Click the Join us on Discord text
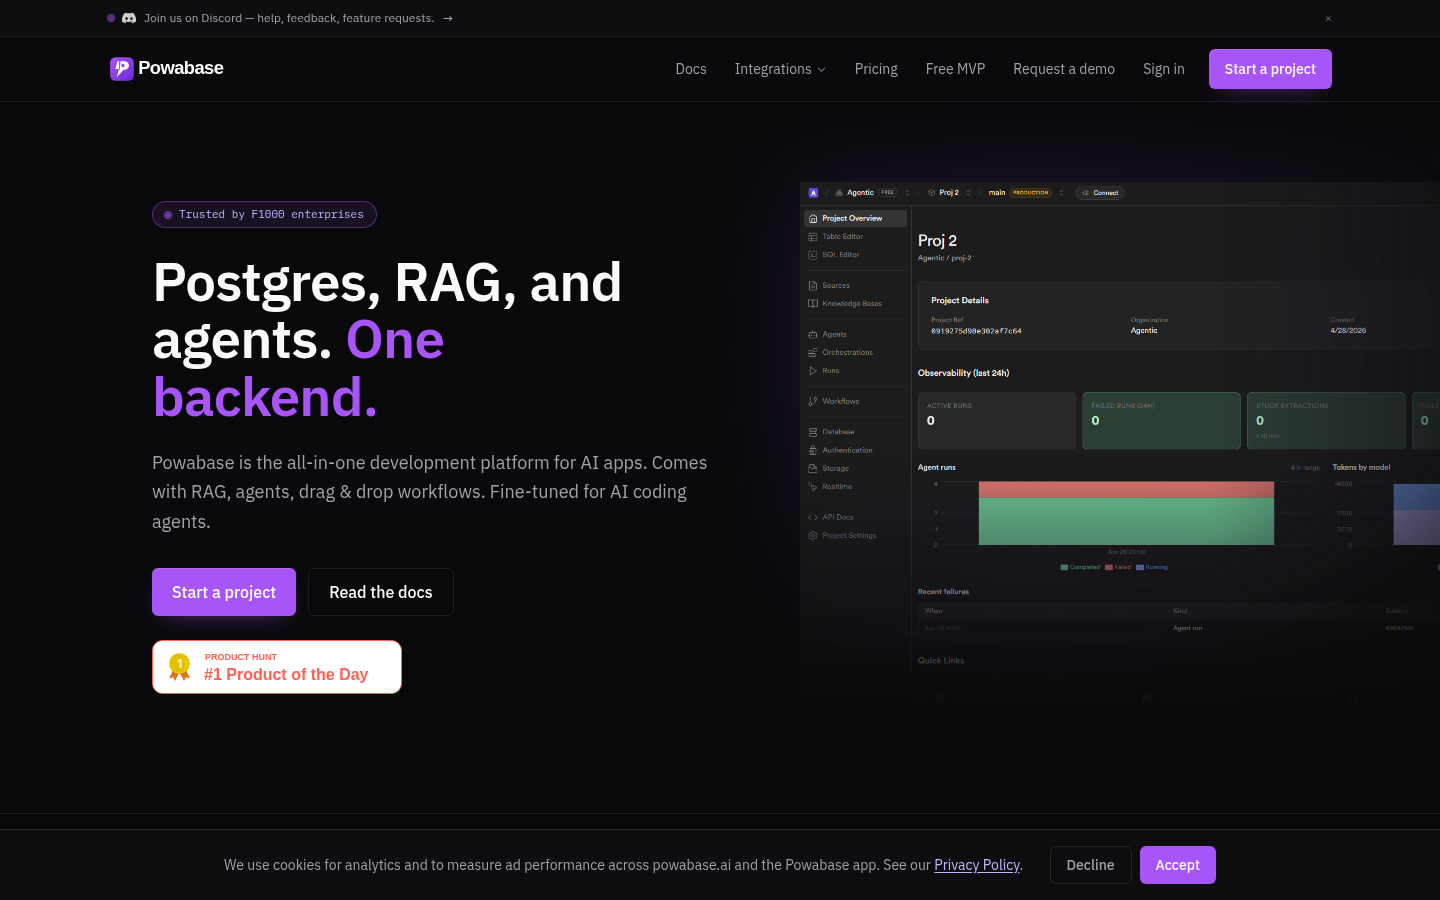 click(289, 18)
